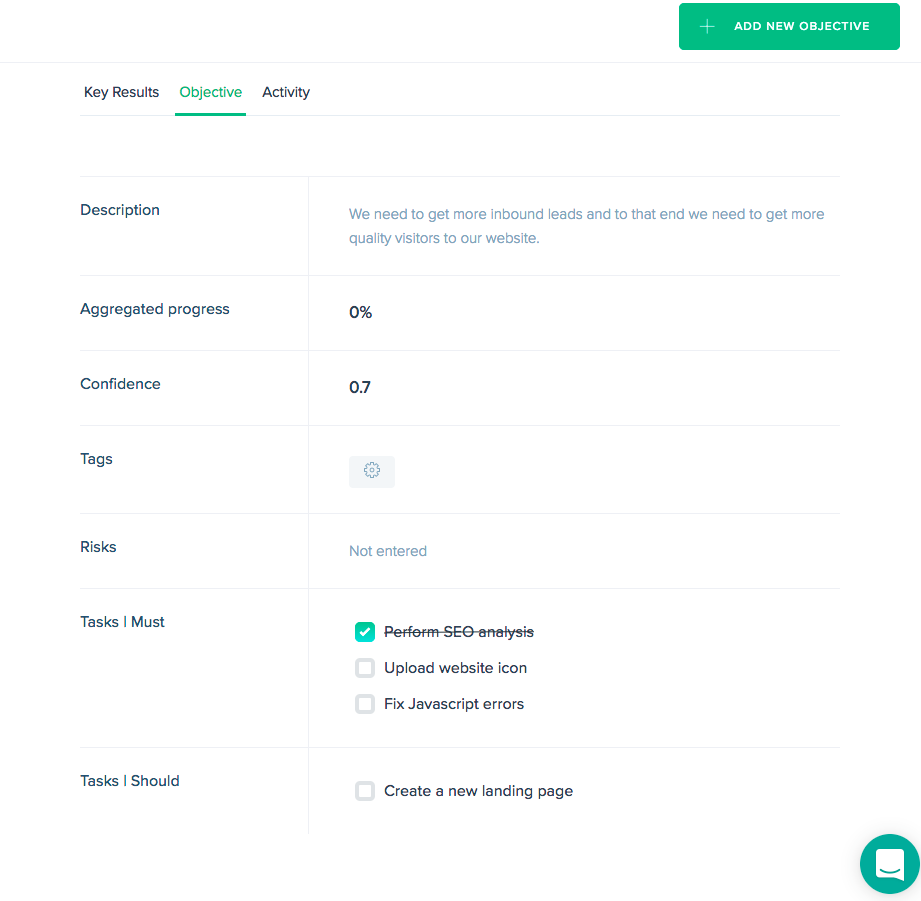Check the Upload website icon task
Screen dimensions: 921x901
[x=365, y=668]
